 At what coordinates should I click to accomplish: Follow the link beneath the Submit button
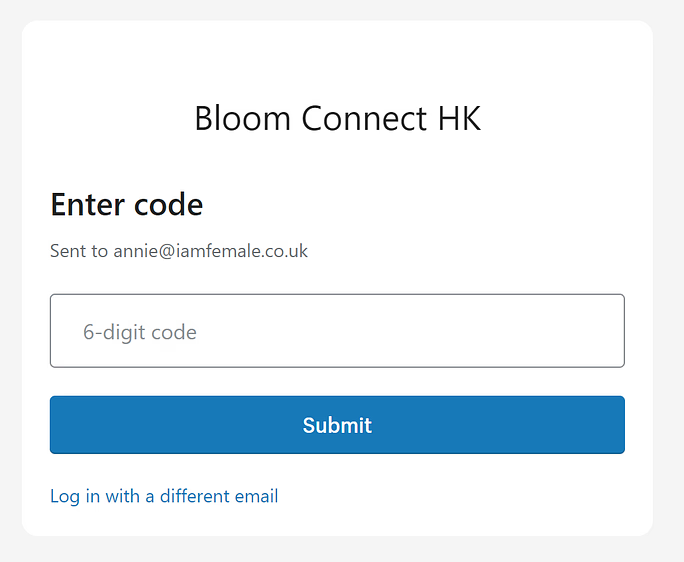pyautogui.click(x=164, y=496)
